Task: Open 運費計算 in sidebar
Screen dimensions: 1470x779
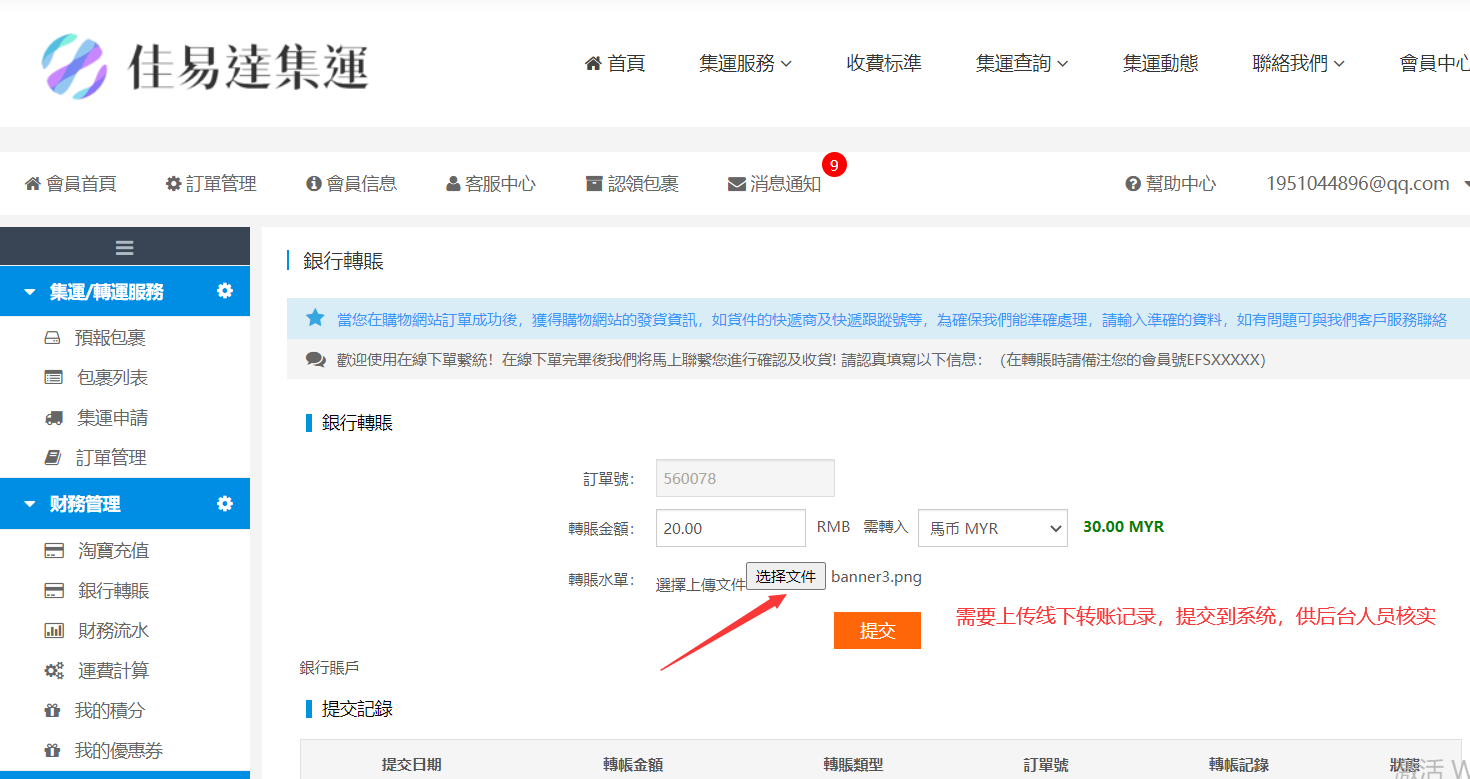Action: [x=113, y=671]
